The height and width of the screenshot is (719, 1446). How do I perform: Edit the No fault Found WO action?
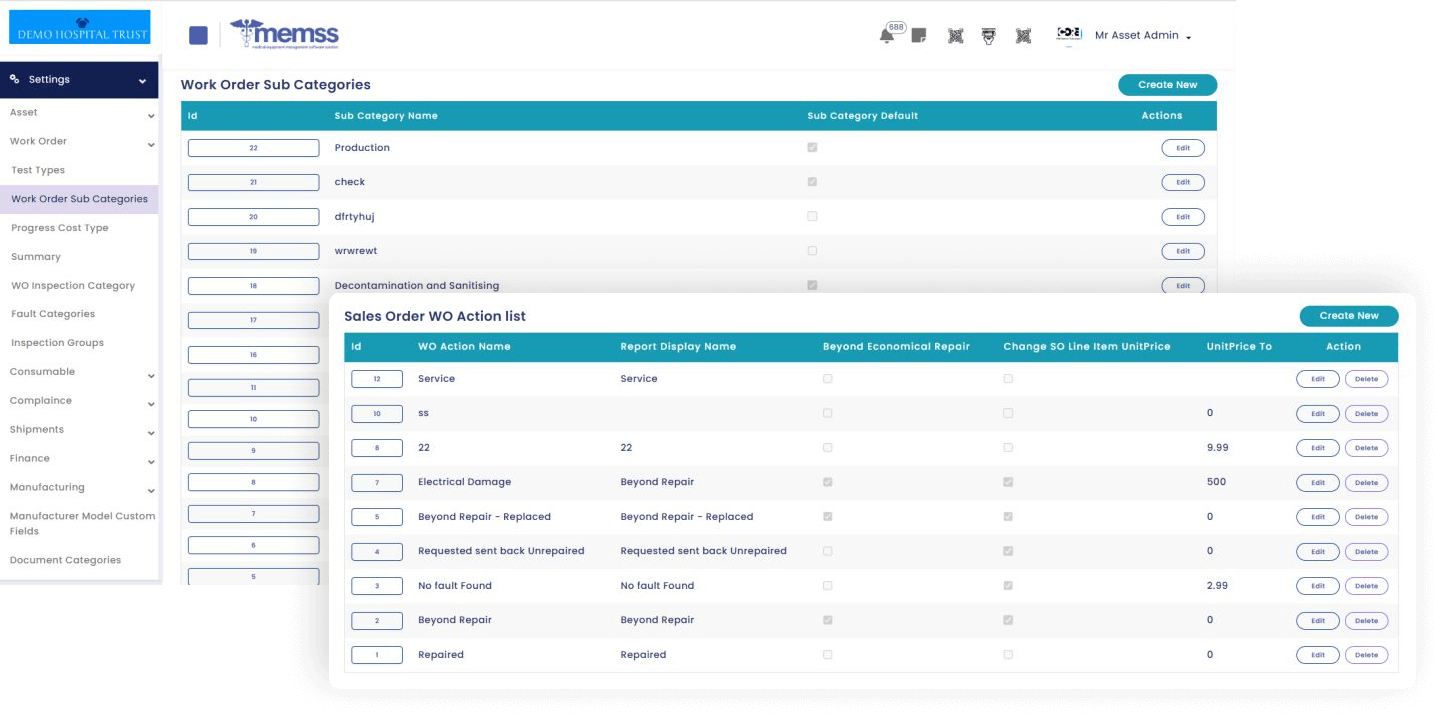tap(1318, 586)
